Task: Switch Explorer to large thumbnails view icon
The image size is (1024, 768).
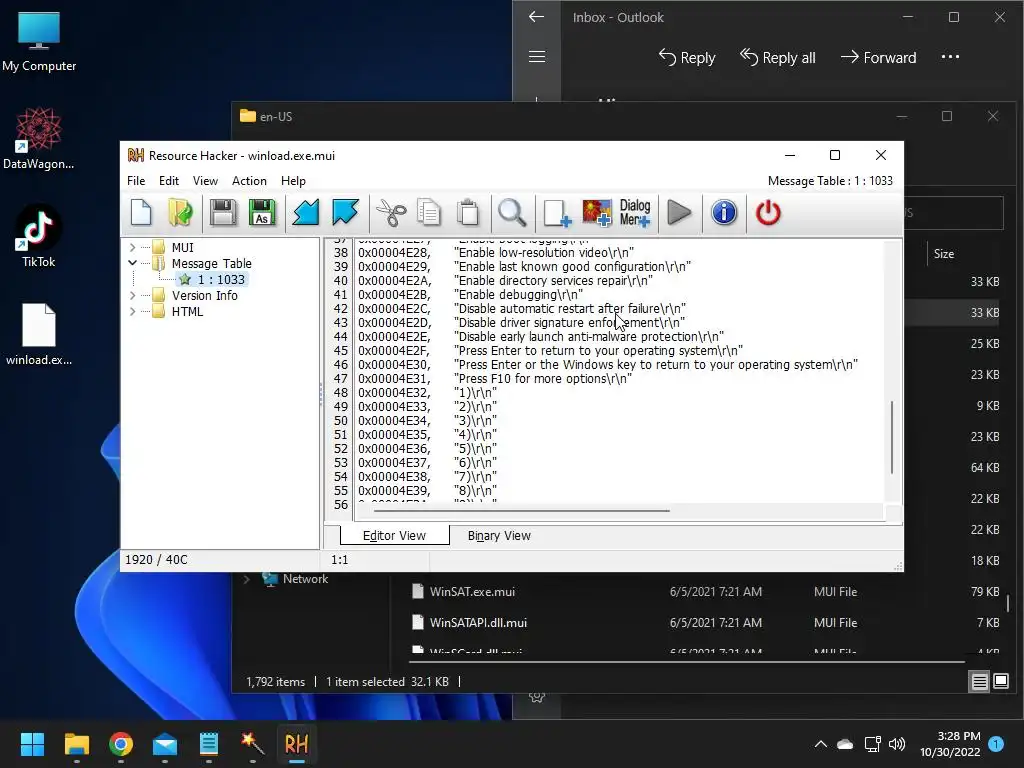Action: [1000, 682]
